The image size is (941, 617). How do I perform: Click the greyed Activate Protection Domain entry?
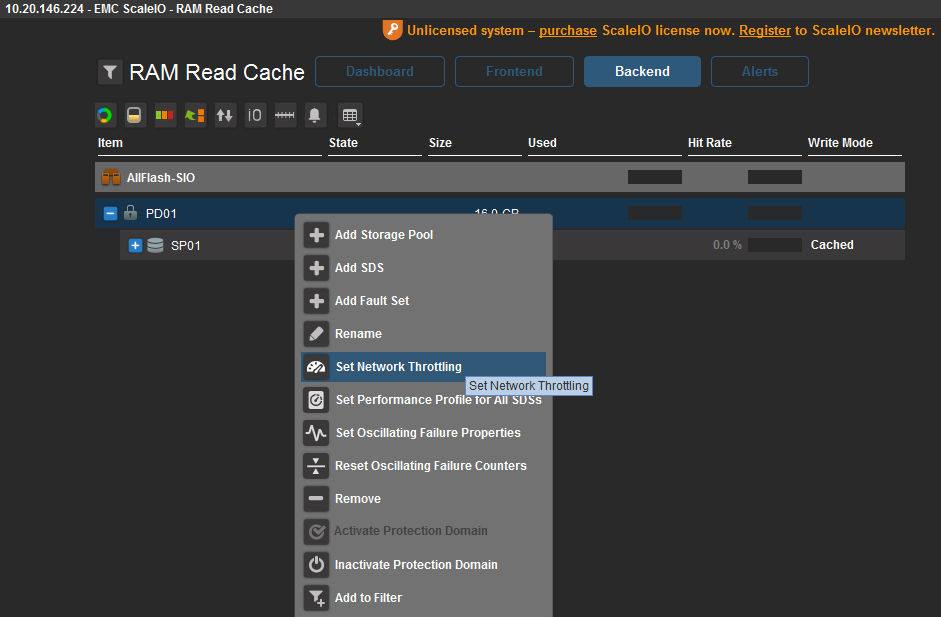point(424,531)
